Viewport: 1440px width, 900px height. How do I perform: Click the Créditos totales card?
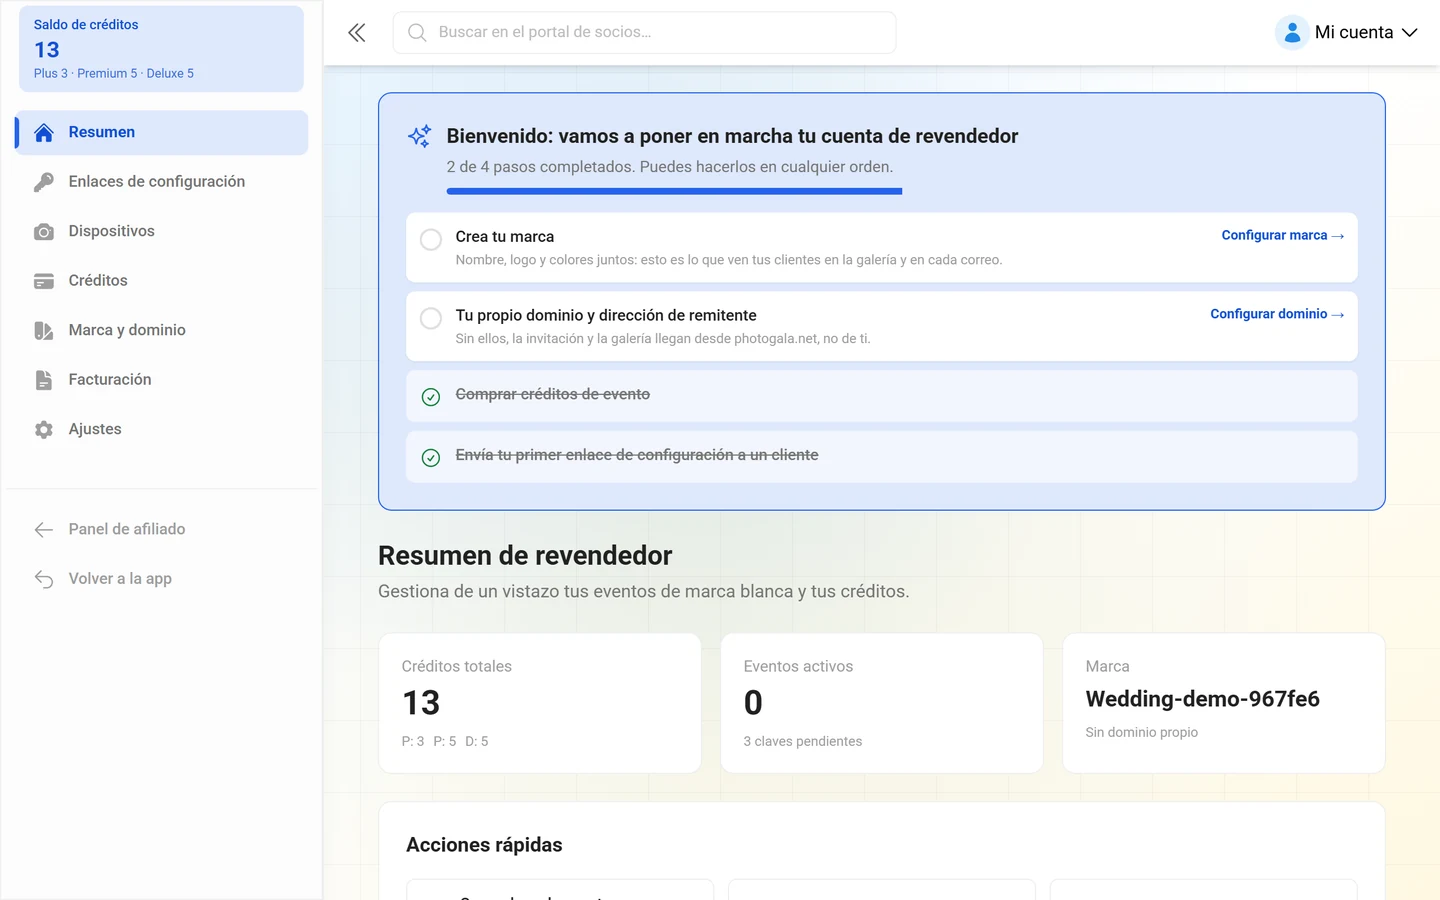(x=540, y=703)
